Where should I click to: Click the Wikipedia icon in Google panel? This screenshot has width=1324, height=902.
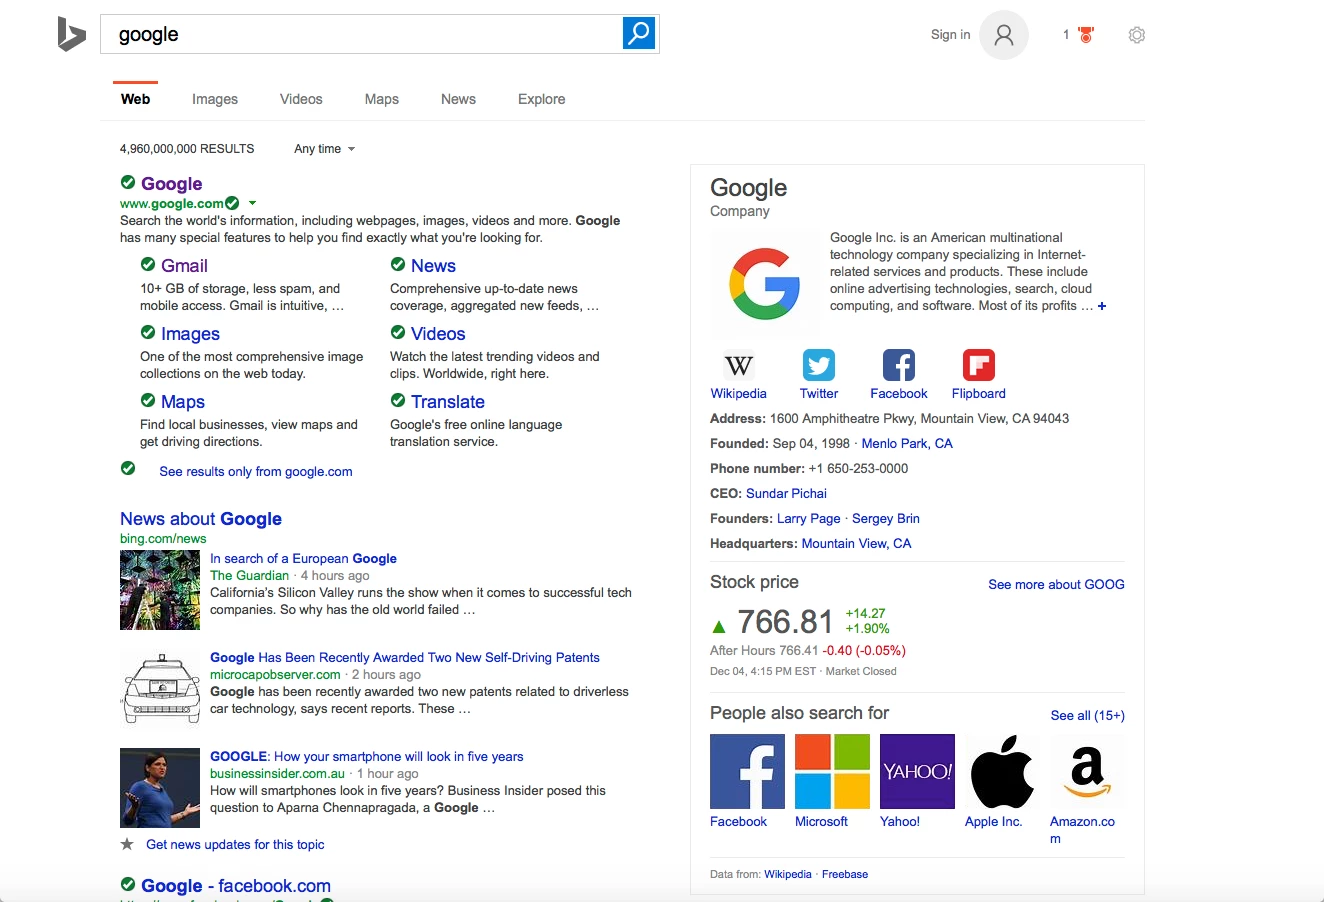tap(738, 365)
